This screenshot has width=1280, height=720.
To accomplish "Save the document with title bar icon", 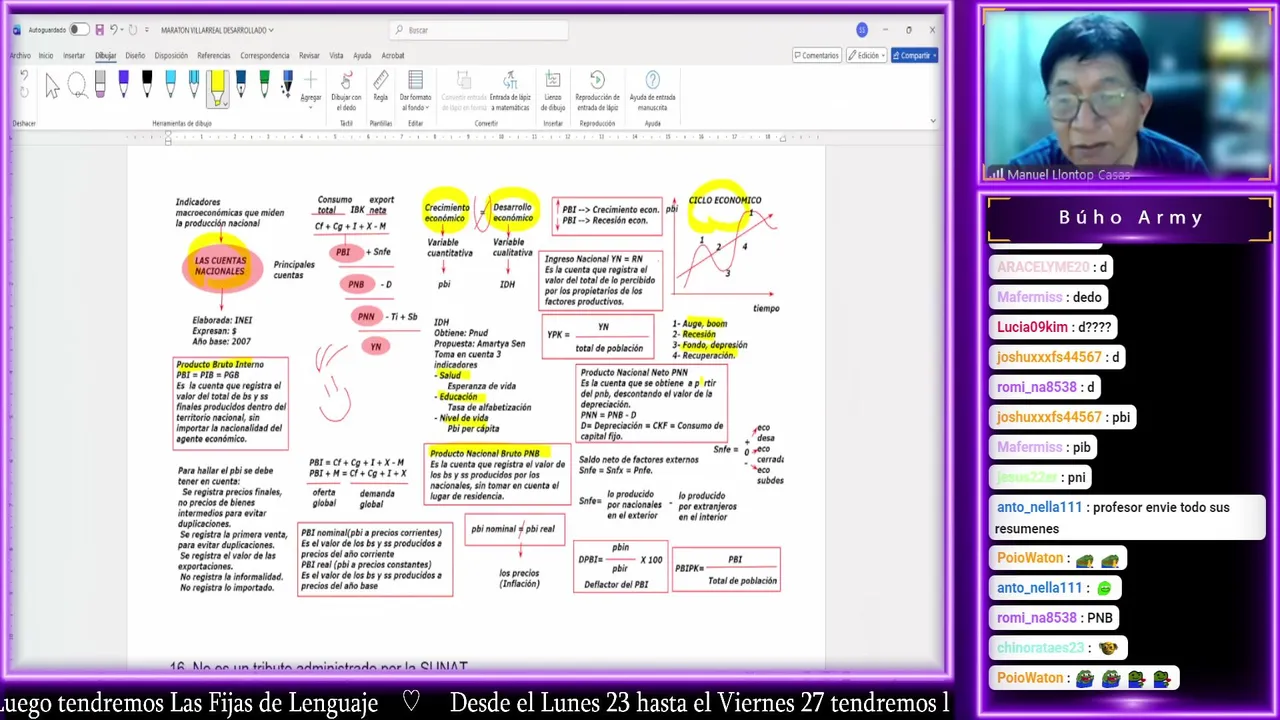I will point(99,30).
